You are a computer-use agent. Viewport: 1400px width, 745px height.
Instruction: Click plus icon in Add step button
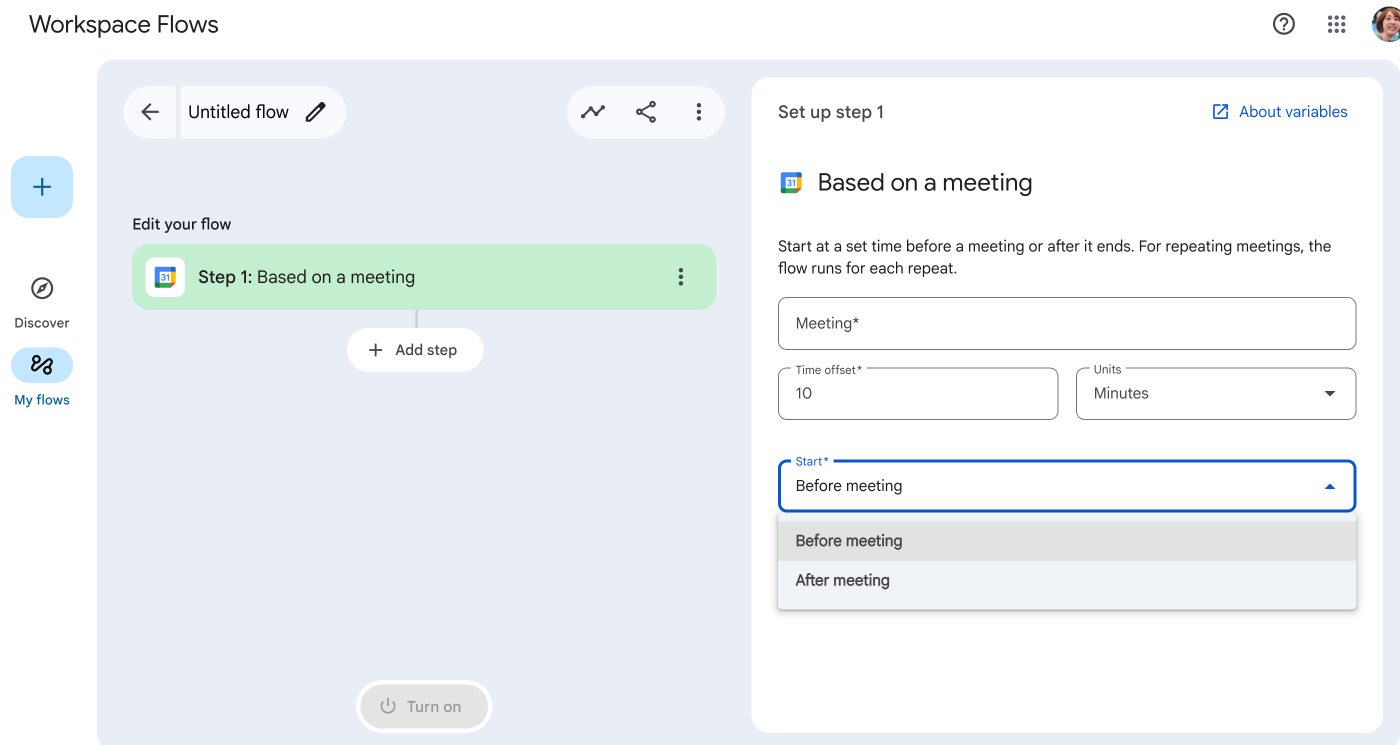(x=376, y=350)
